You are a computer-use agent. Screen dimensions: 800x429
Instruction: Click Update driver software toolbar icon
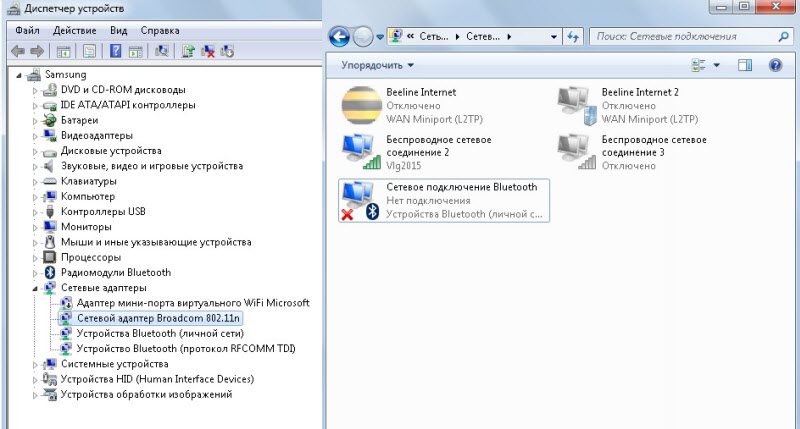(188, 51)
